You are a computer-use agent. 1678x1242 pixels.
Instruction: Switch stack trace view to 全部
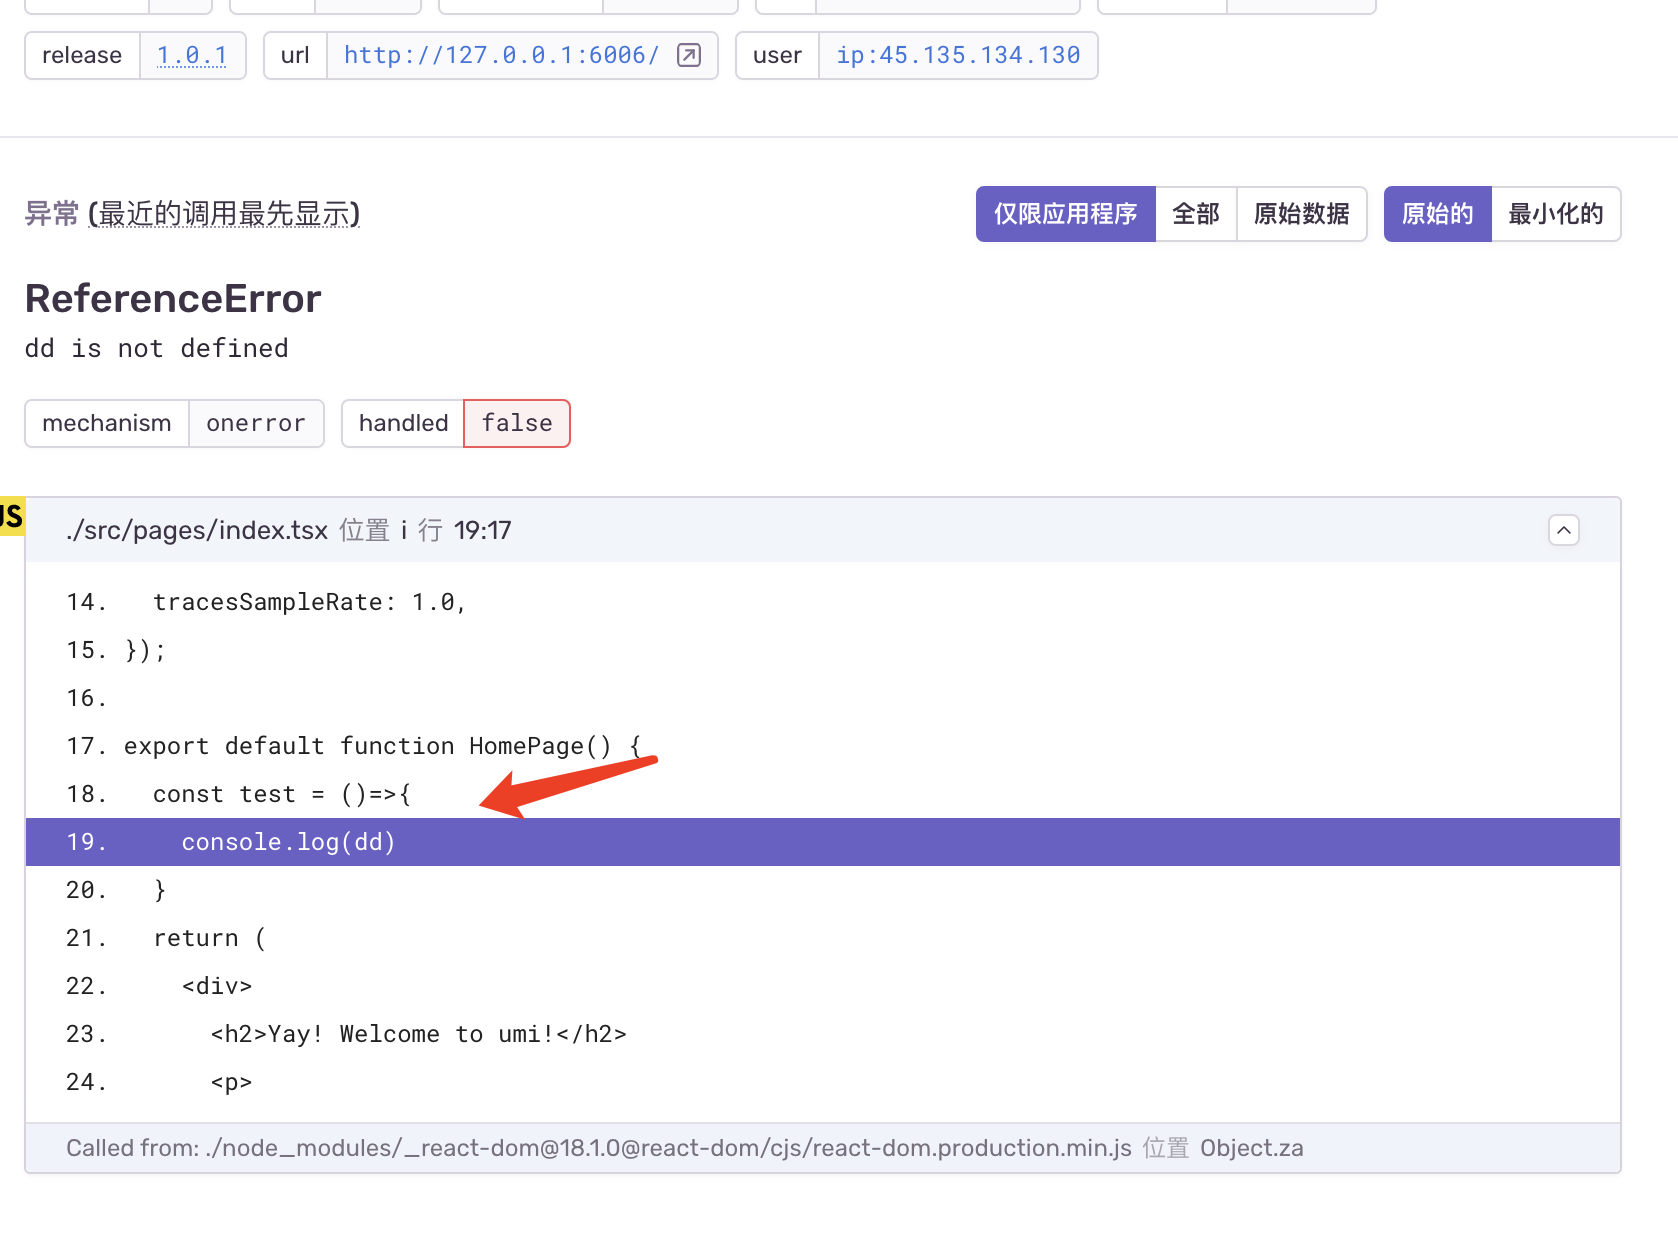[x=1196, y=214]
